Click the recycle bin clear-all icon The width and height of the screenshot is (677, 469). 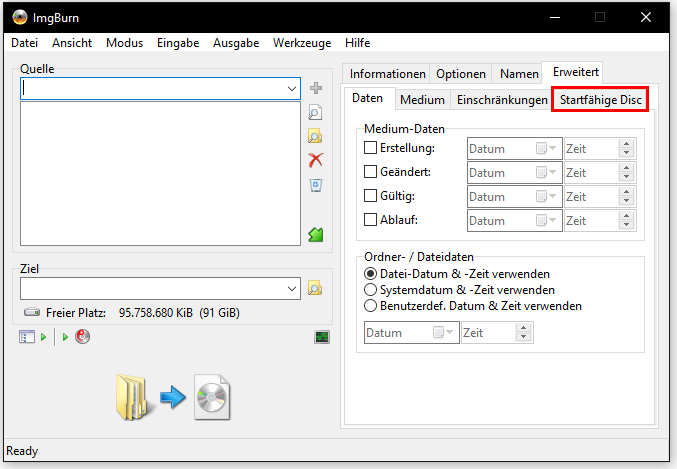click(x=316, y=185)
